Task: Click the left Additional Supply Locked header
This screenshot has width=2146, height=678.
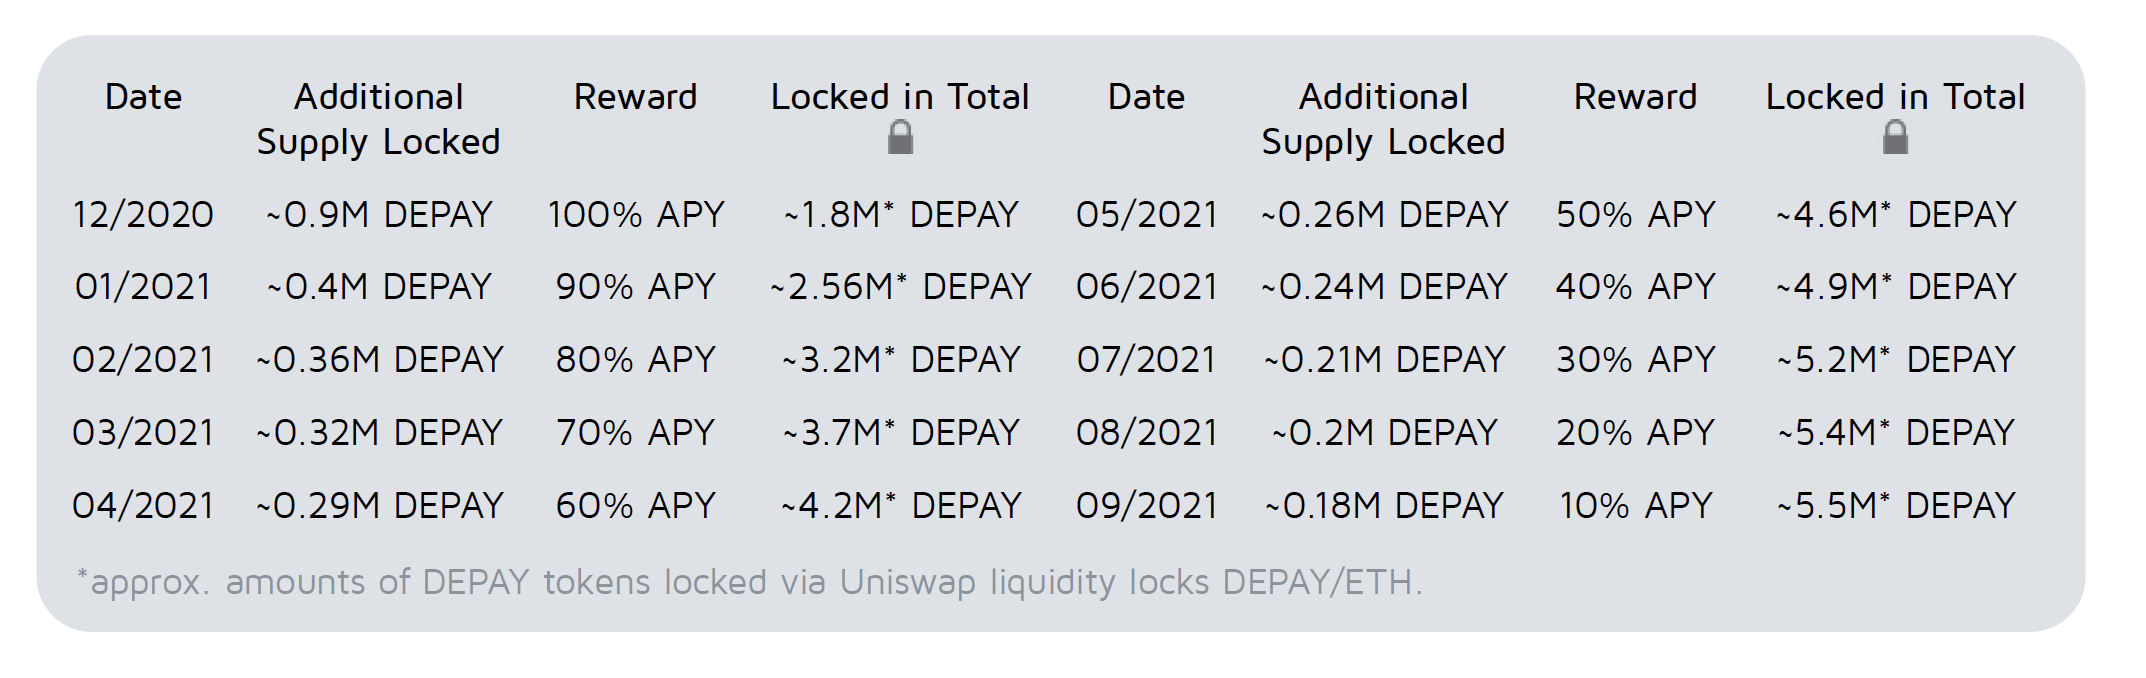Action: [379, 119]
